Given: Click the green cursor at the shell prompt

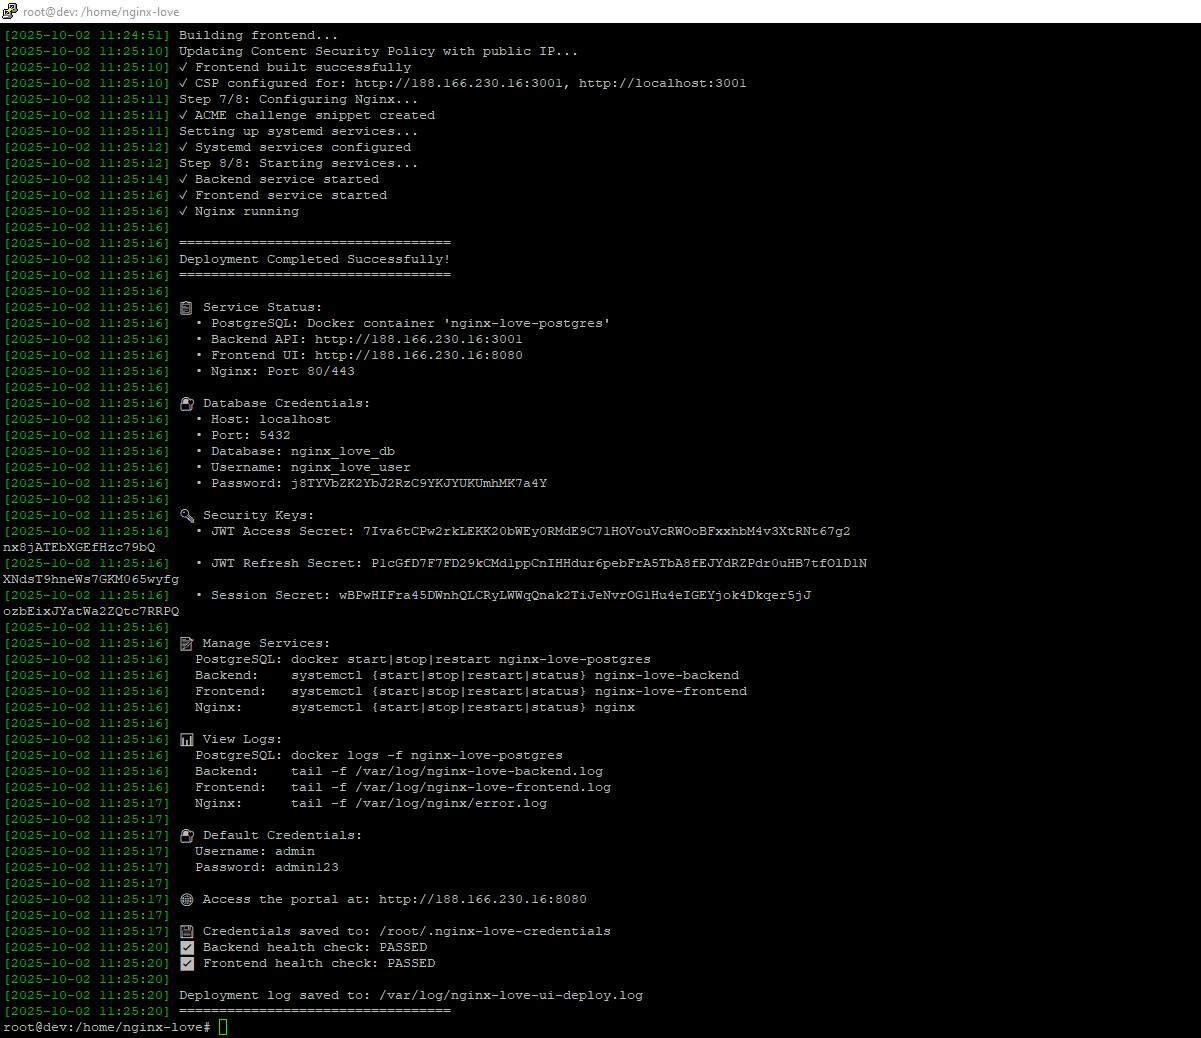Looking at the screenshot, I should (x=223, y=1027).
